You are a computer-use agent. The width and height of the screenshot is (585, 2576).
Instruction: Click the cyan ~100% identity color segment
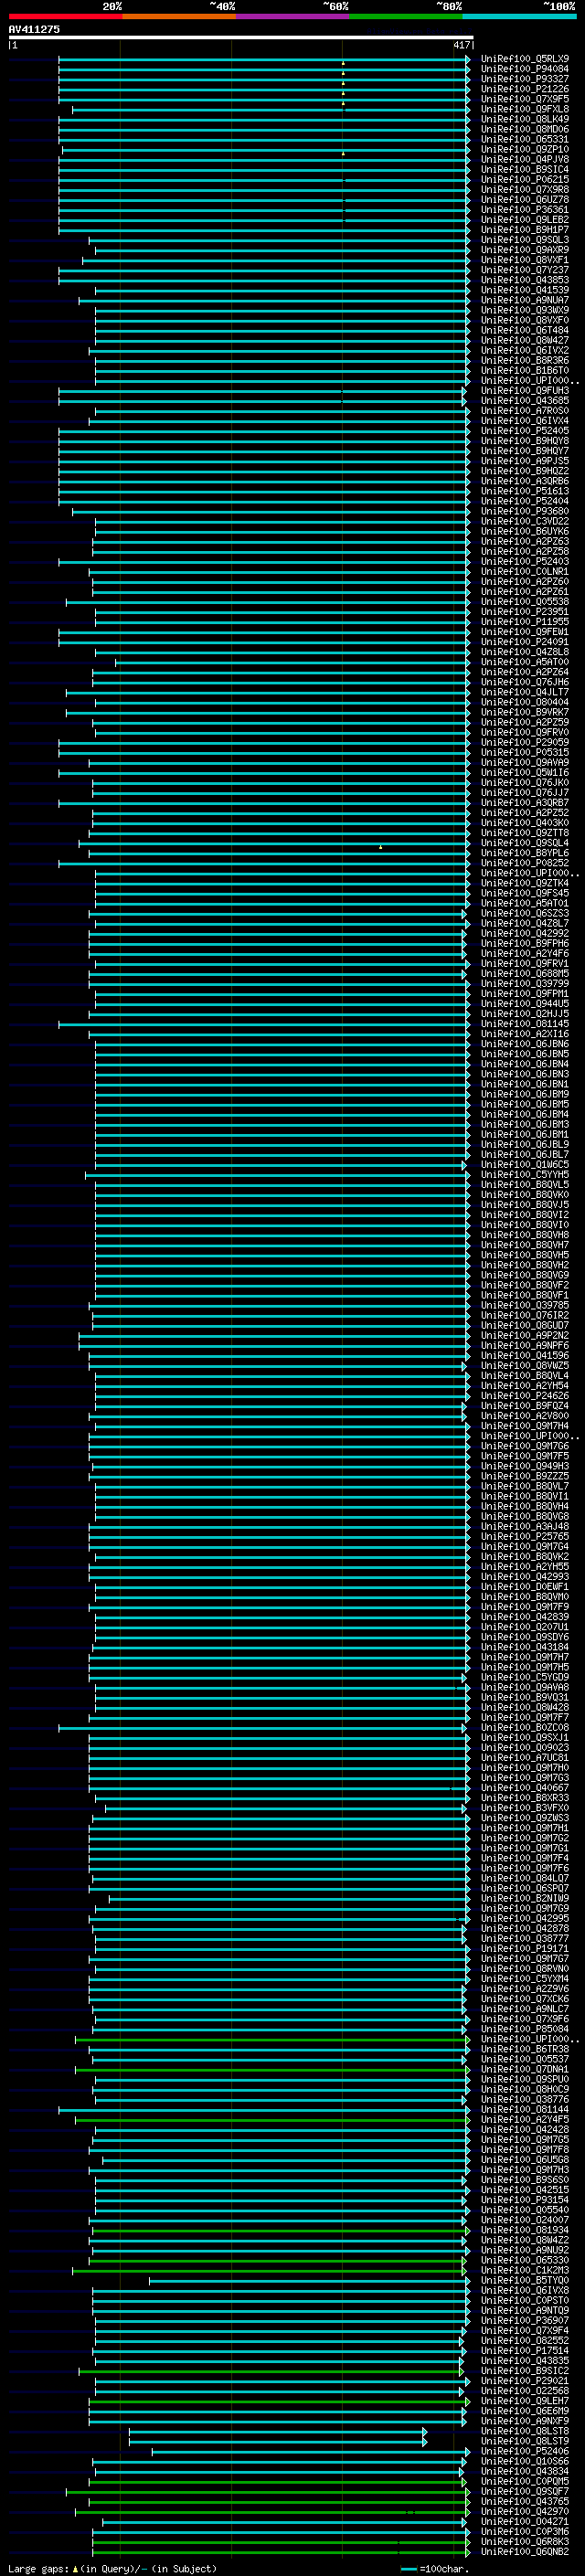[x=519, y=16]
